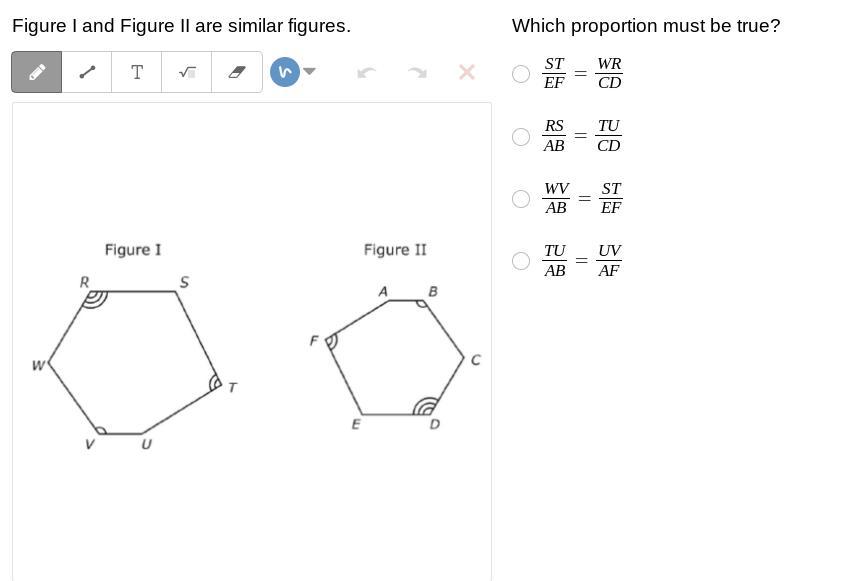
Task: Click the undo arrow
Action: [366, 72]
